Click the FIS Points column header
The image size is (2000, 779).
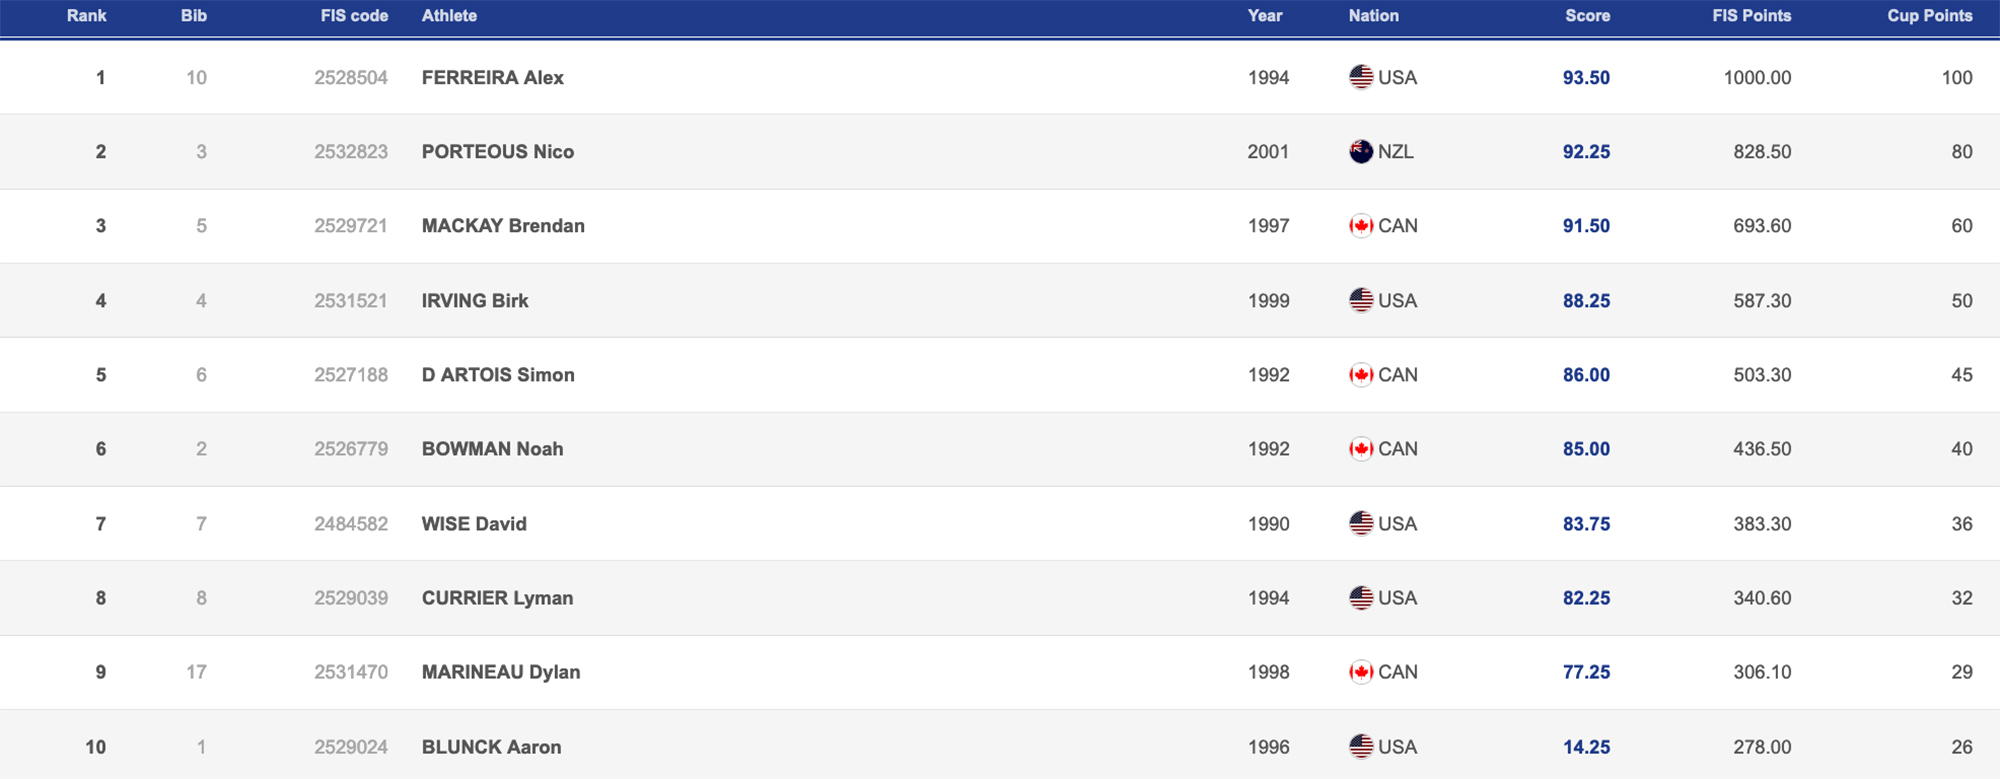[1751, 16]
